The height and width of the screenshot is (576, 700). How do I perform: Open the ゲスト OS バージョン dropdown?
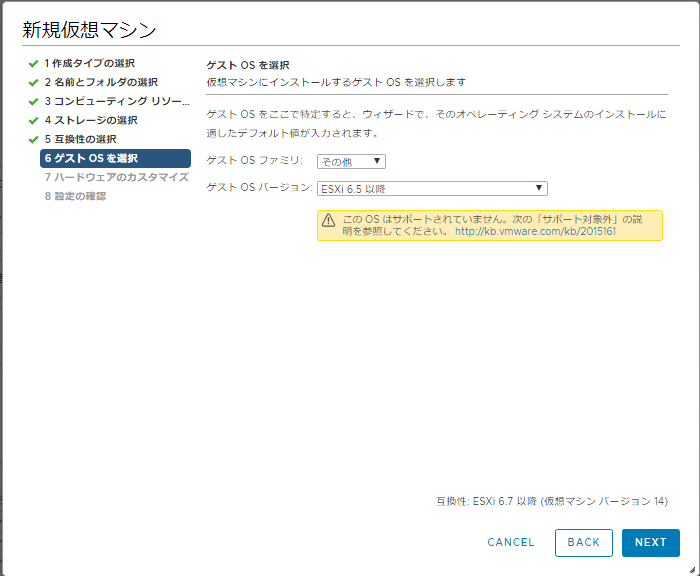(x=432, y=188)
